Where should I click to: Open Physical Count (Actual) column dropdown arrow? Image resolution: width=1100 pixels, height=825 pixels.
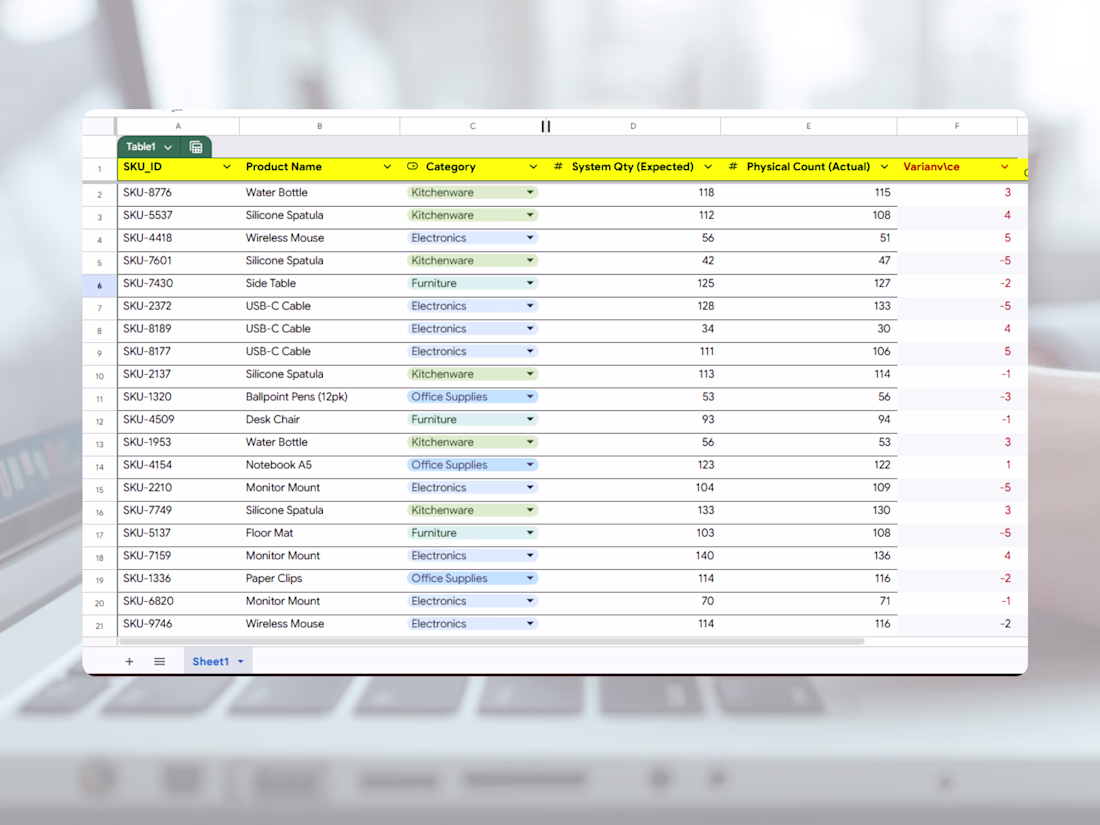tap(884, 167)
